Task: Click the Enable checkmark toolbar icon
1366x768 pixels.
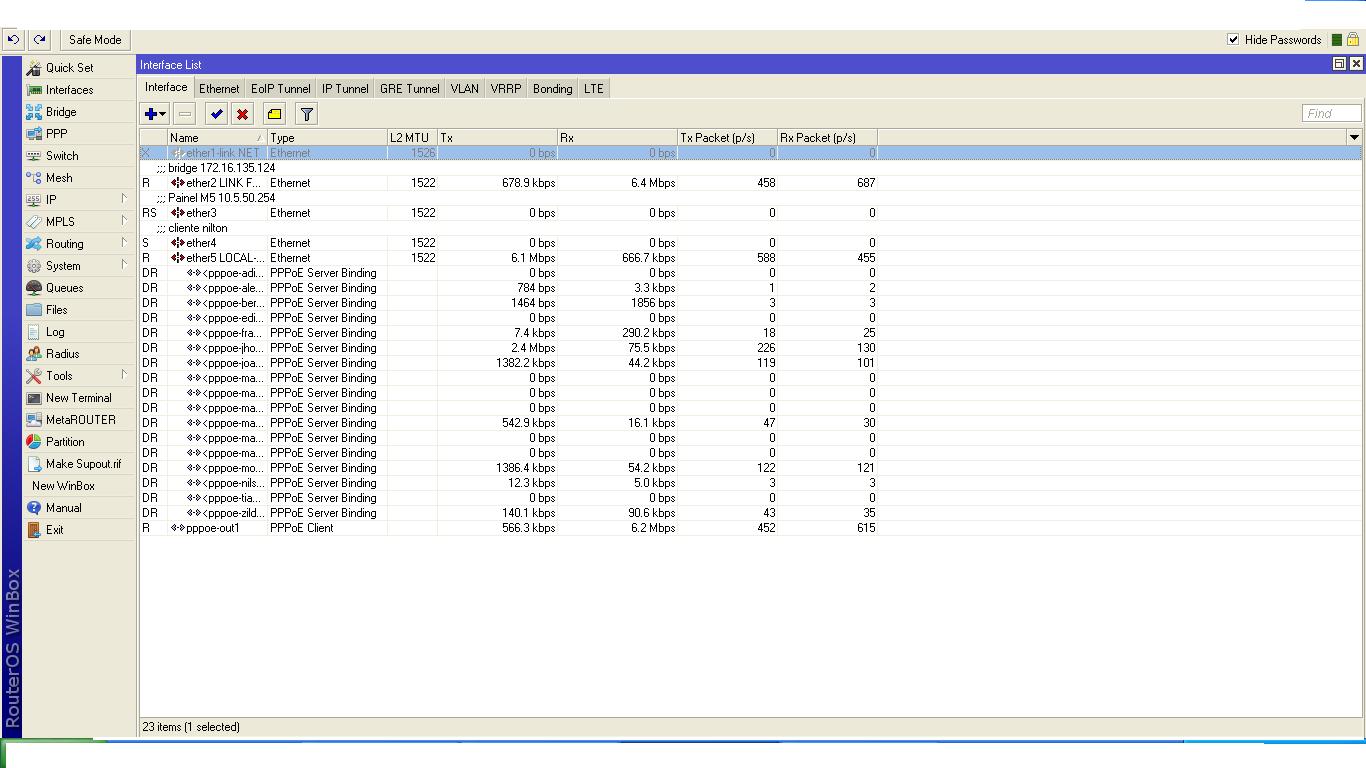Action: [216, 114]
